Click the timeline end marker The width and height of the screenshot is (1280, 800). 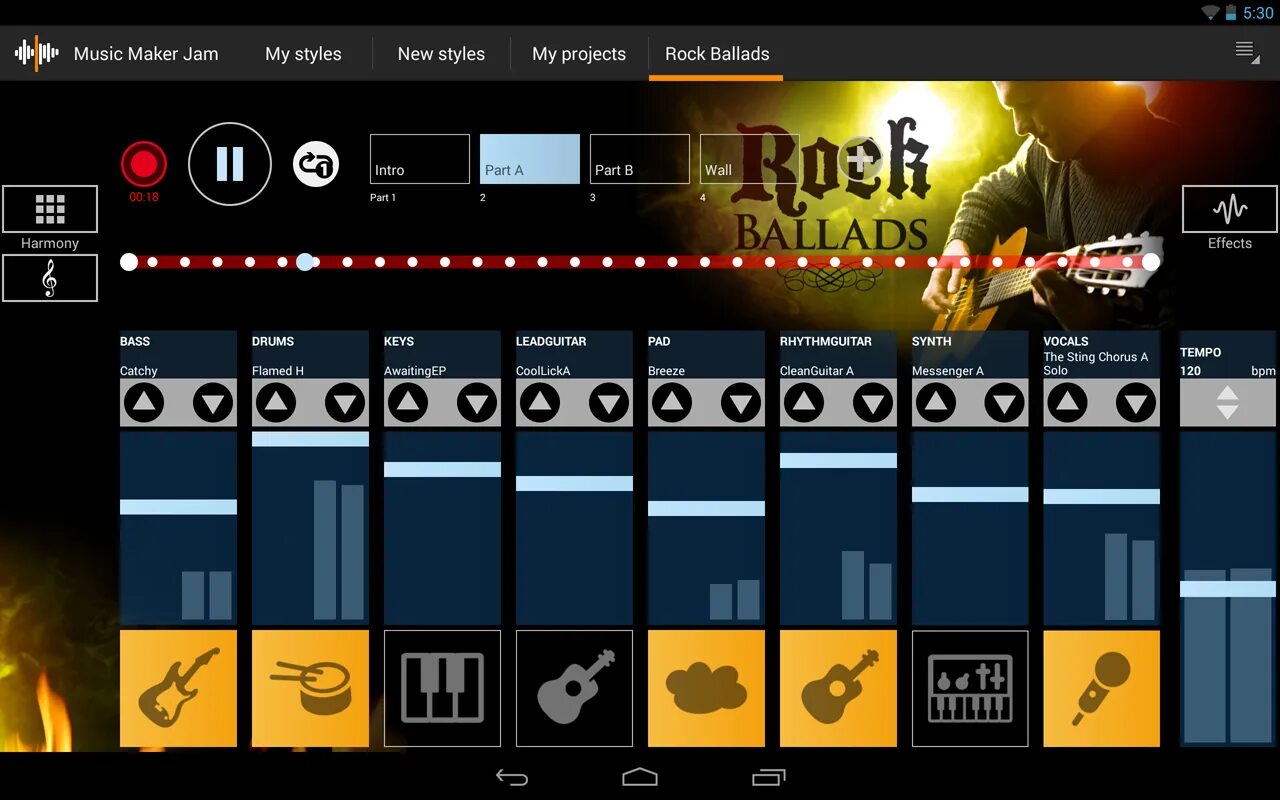[1151, 262]
